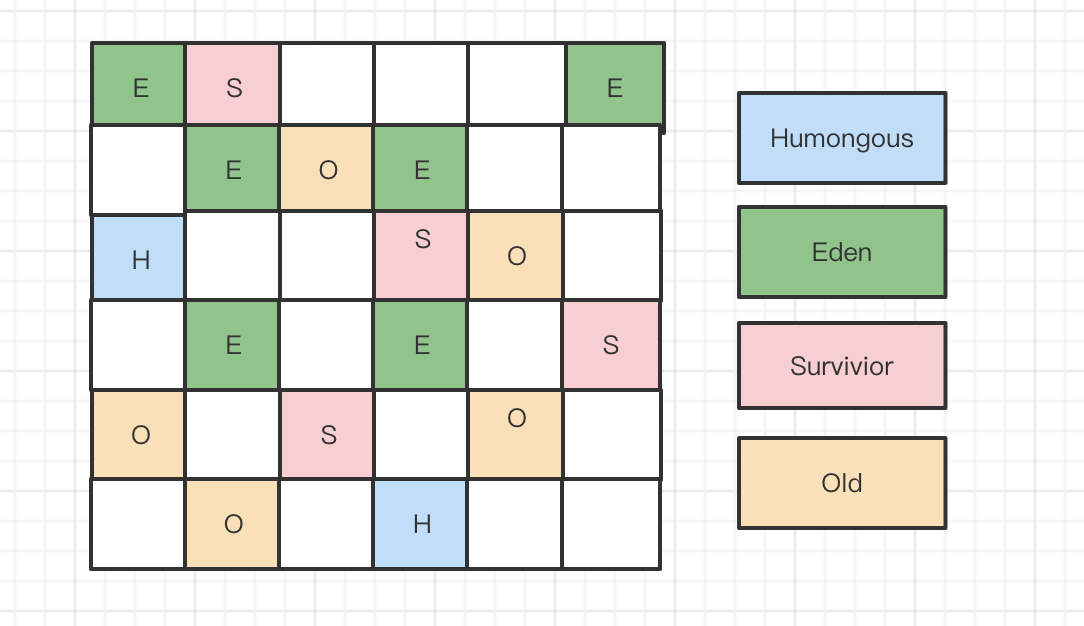The height and width of the screenshot is (626, 1084).
Task: Select the pink S cell ending the fourth row
Action: (x=612, y=345)
